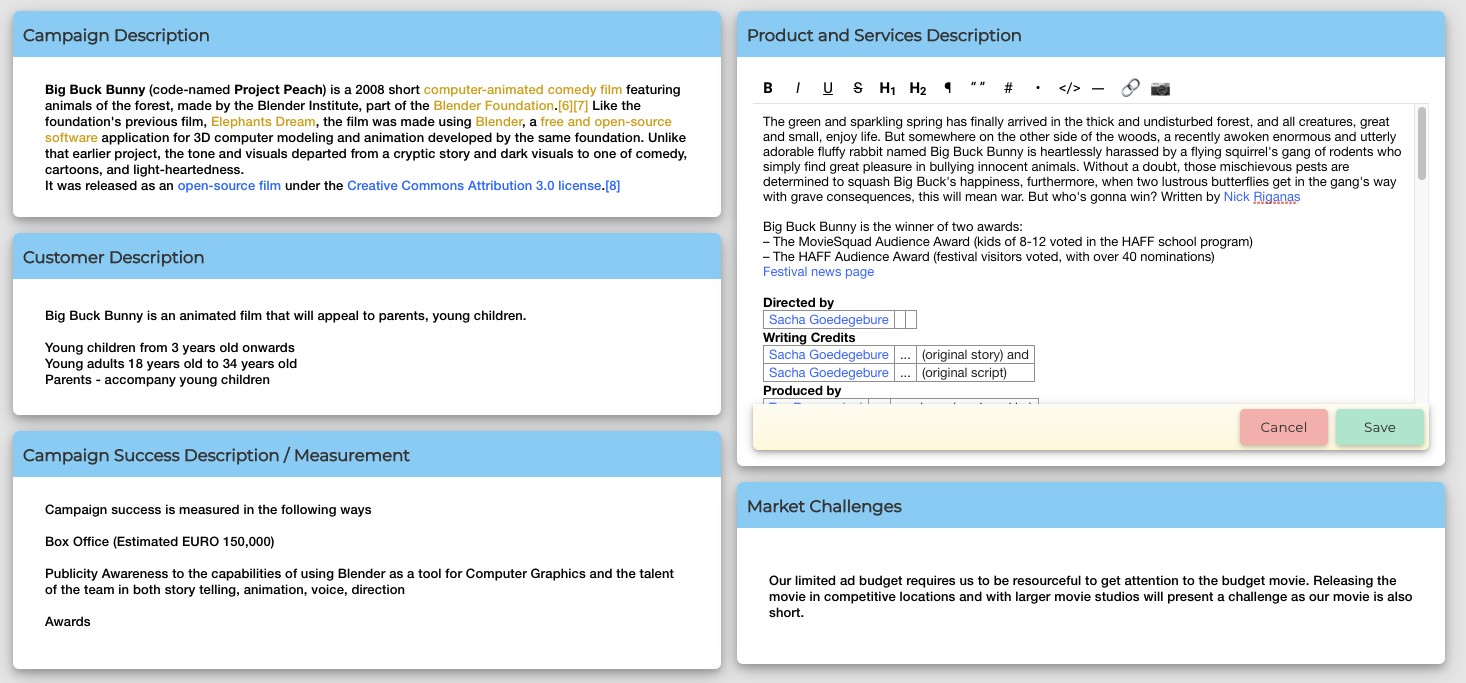Viewport: 1466px width, 683px height.
Task: Apply paragraph style with pilcrow icon
Action: point(948,88)
